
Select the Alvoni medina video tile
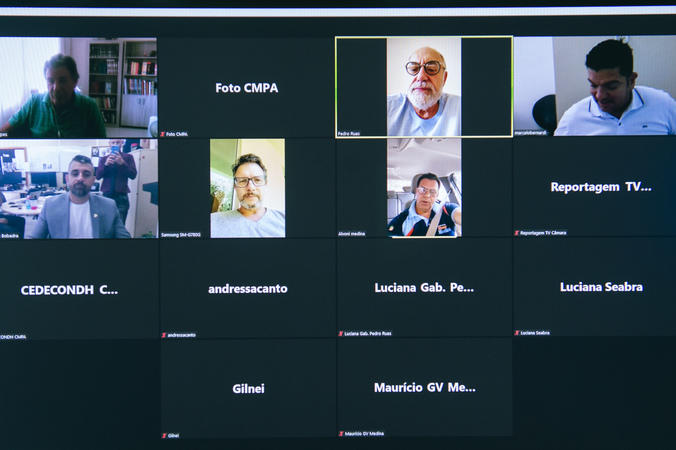(424, 188)
